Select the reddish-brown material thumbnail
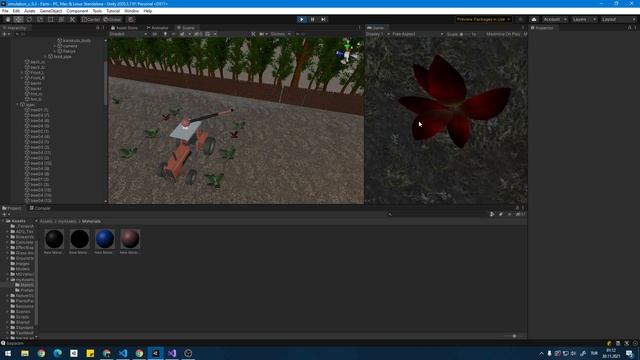 tap(130, 239)
